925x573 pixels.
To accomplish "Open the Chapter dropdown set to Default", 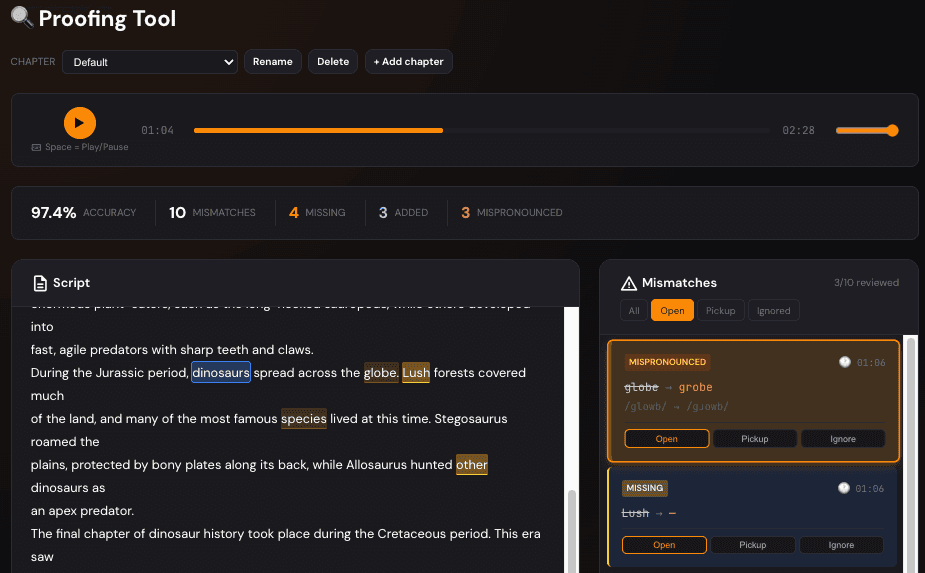I will [x=150, y=62].
